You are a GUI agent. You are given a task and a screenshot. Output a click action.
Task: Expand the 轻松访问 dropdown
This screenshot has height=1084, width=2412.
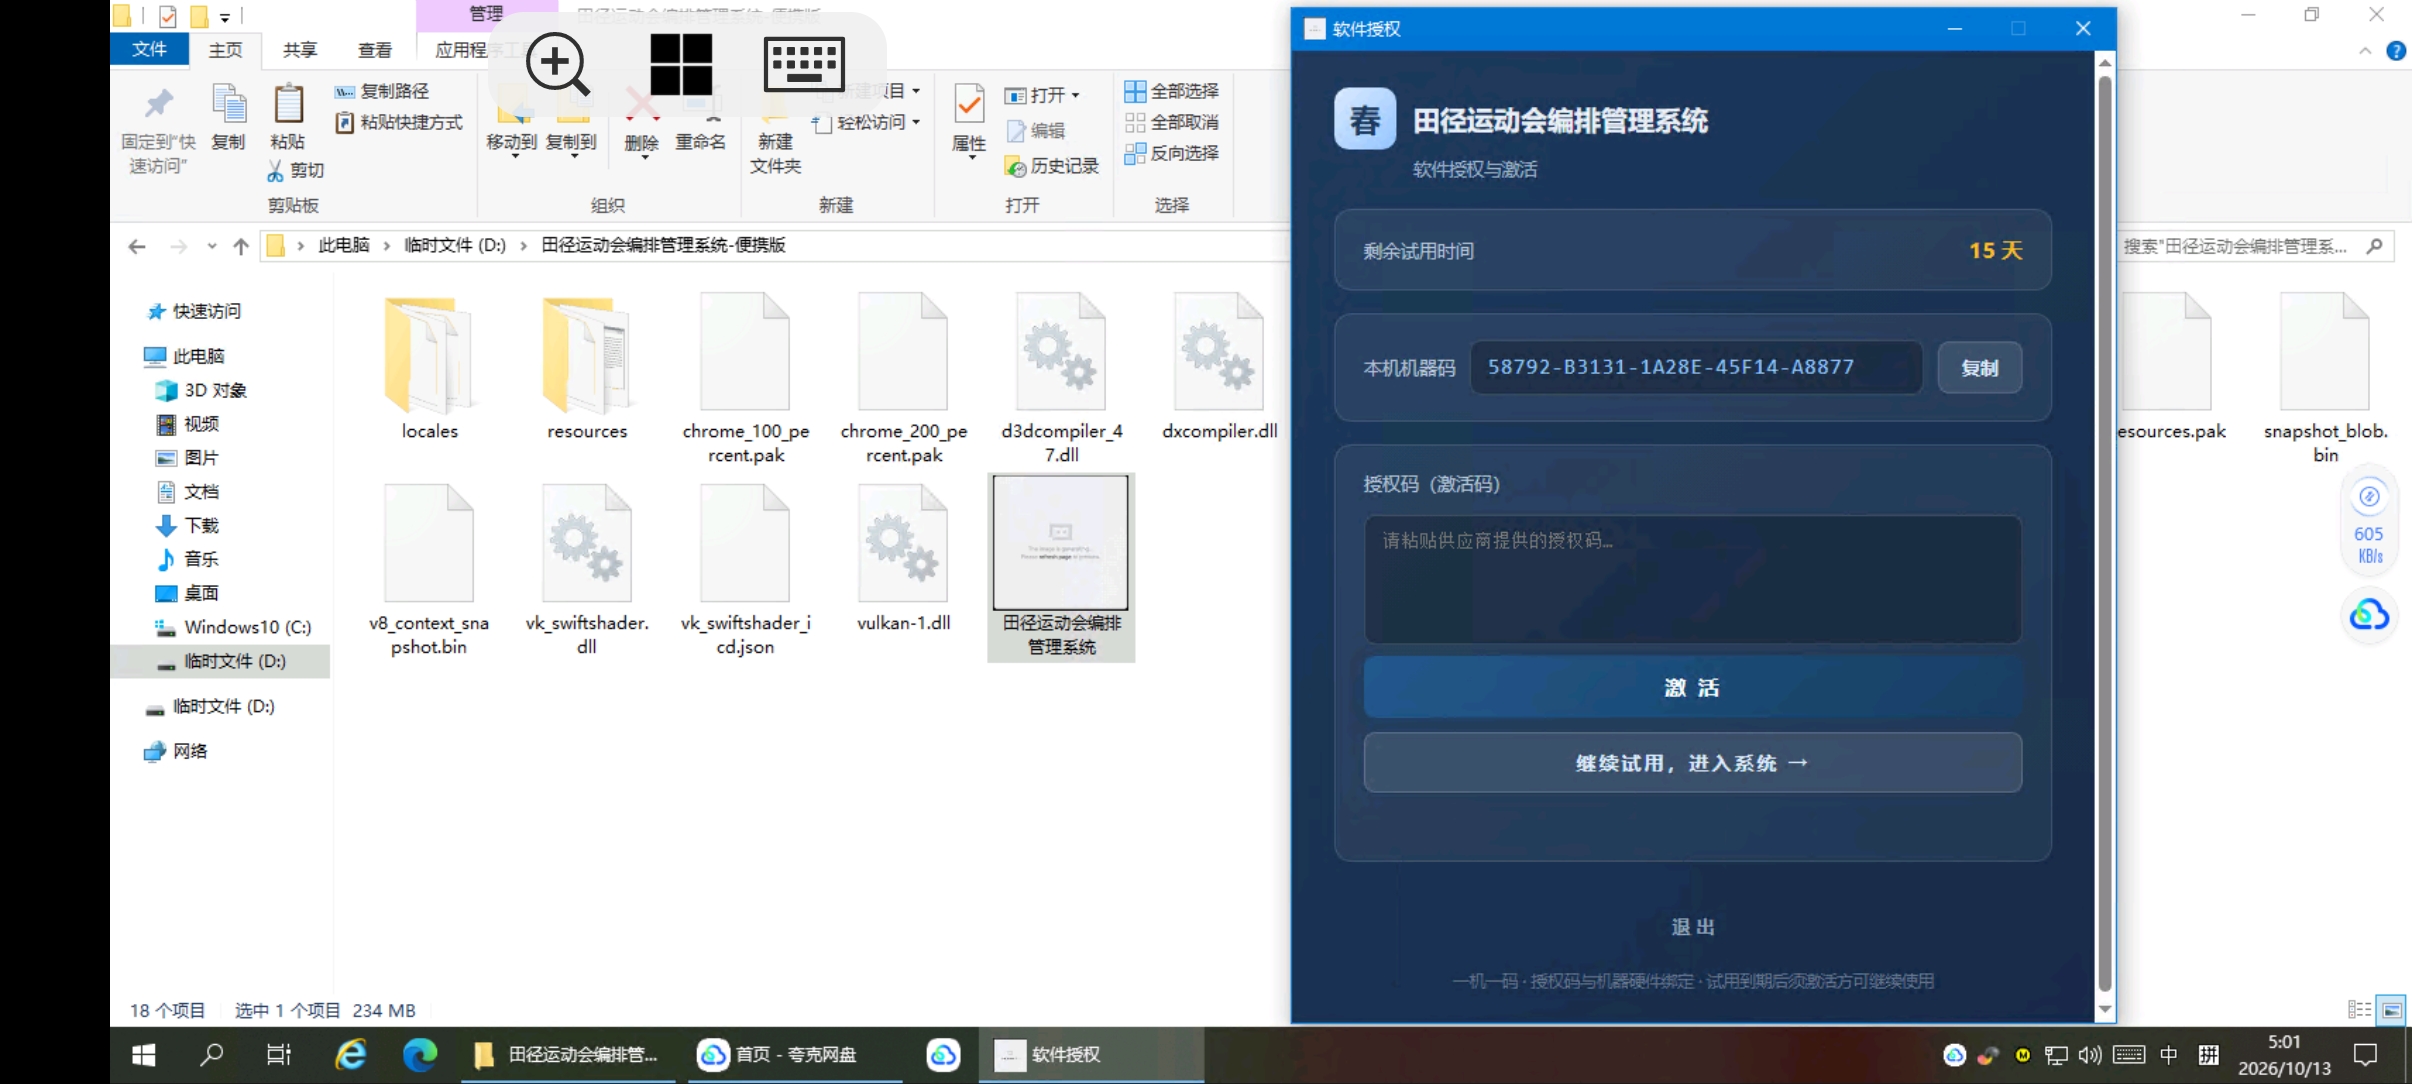[915, 122]
